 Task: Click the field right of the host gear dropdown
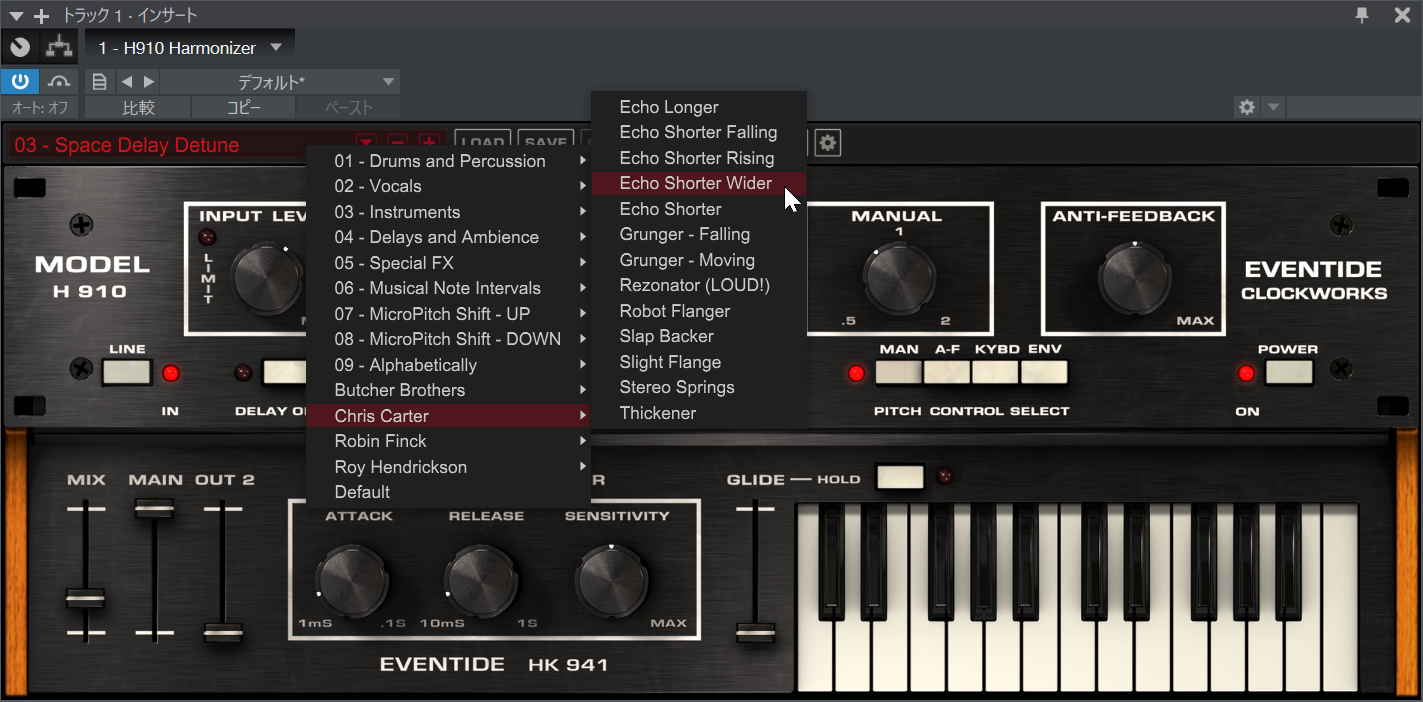(1353, 107)
